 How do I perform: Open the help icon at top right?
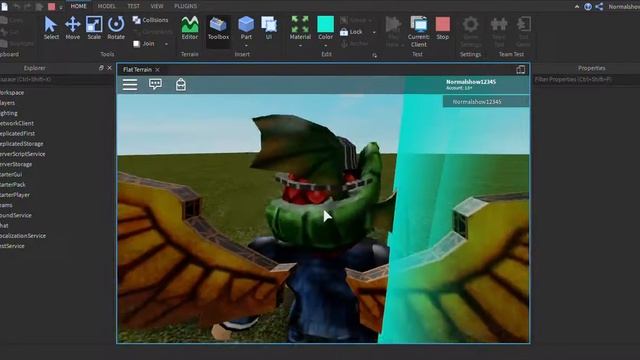[588, 7]
